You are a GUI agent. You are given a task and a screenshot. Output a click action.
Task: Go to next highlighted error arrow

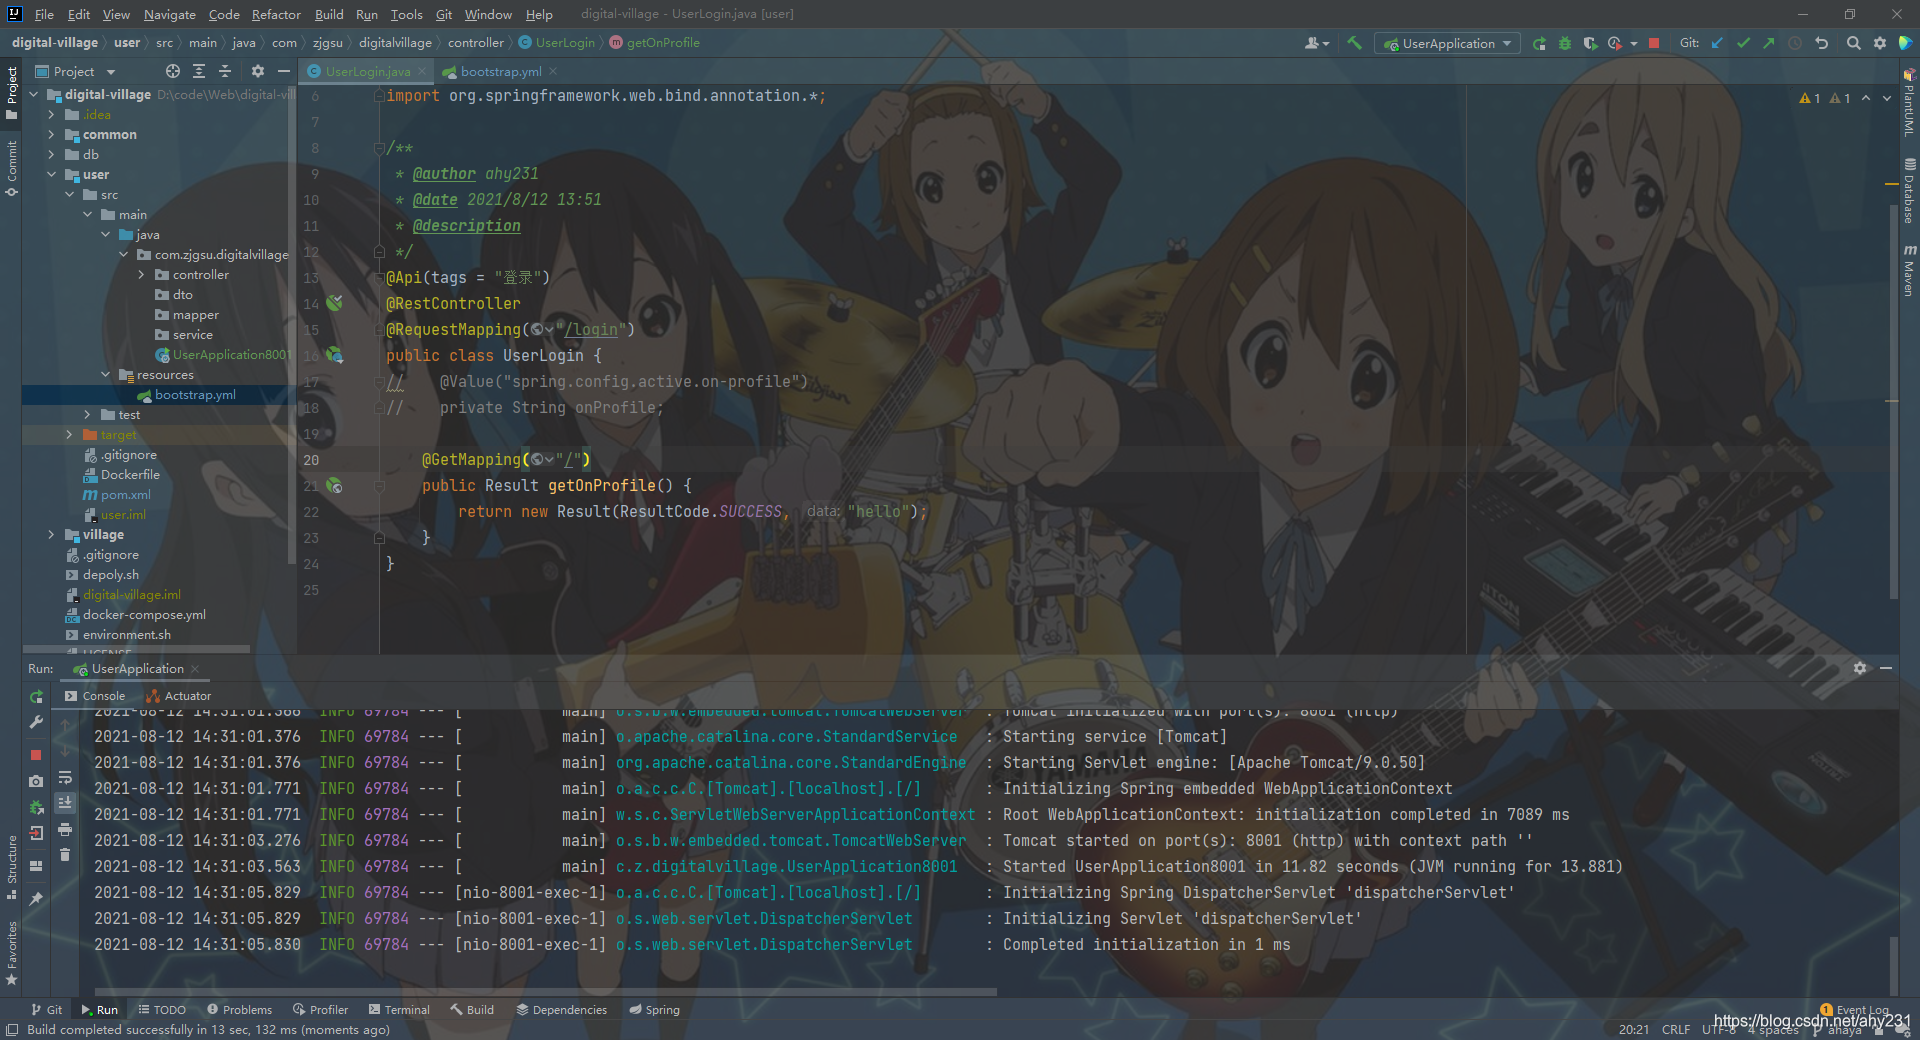1886,98
